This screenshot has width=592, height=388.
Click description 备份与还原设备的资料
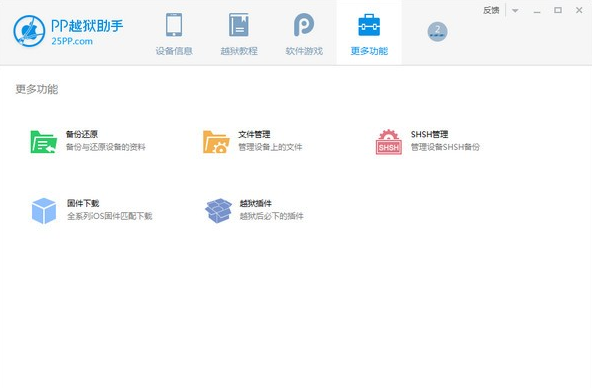[106, 147]
